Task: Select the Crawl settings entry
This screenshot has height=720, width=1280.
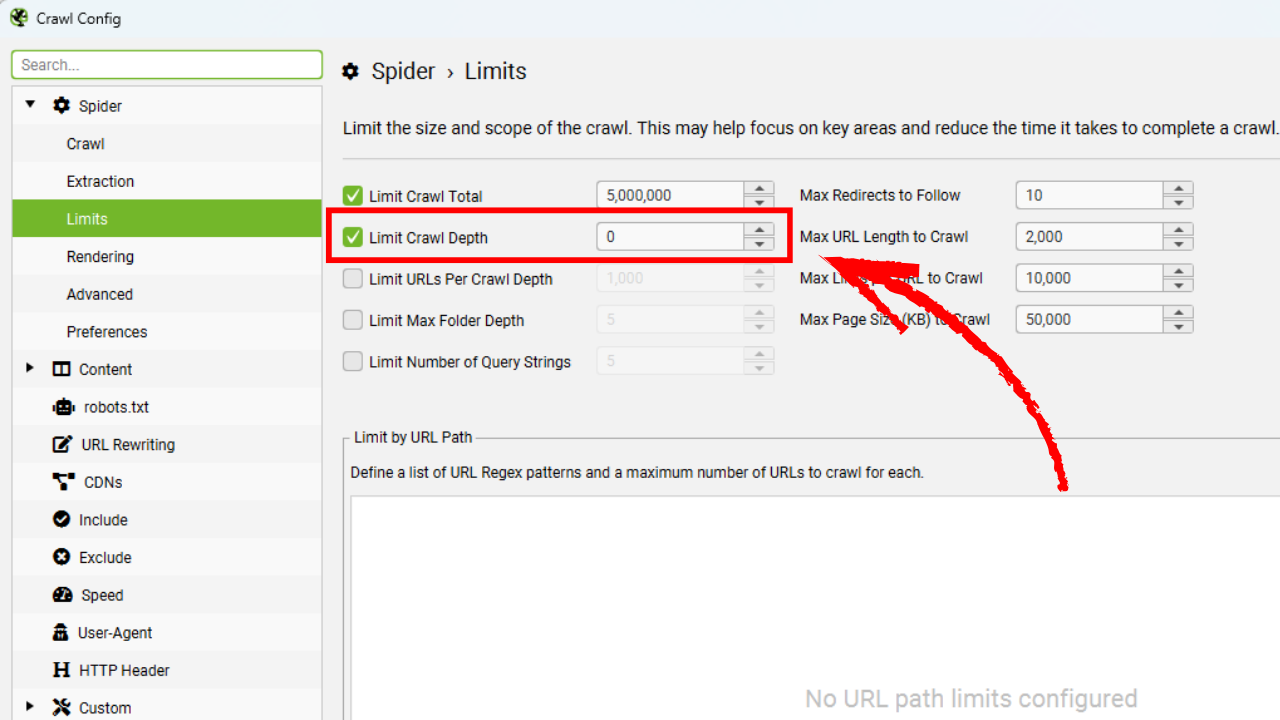Action: [x=85, y=143]
